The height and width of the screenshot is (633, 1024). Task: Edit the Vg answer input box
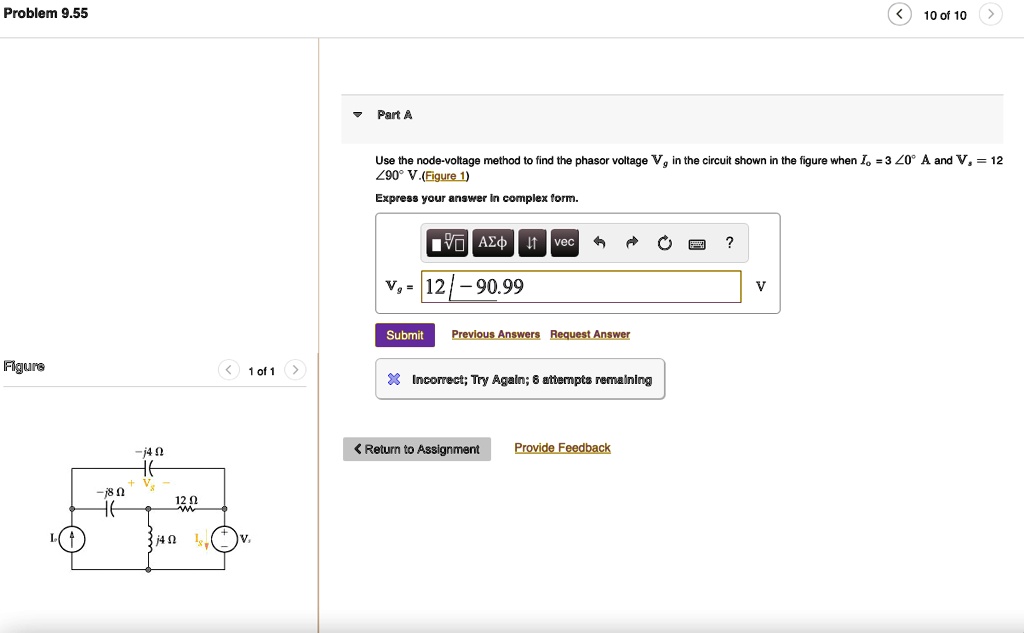pos(580,286)
